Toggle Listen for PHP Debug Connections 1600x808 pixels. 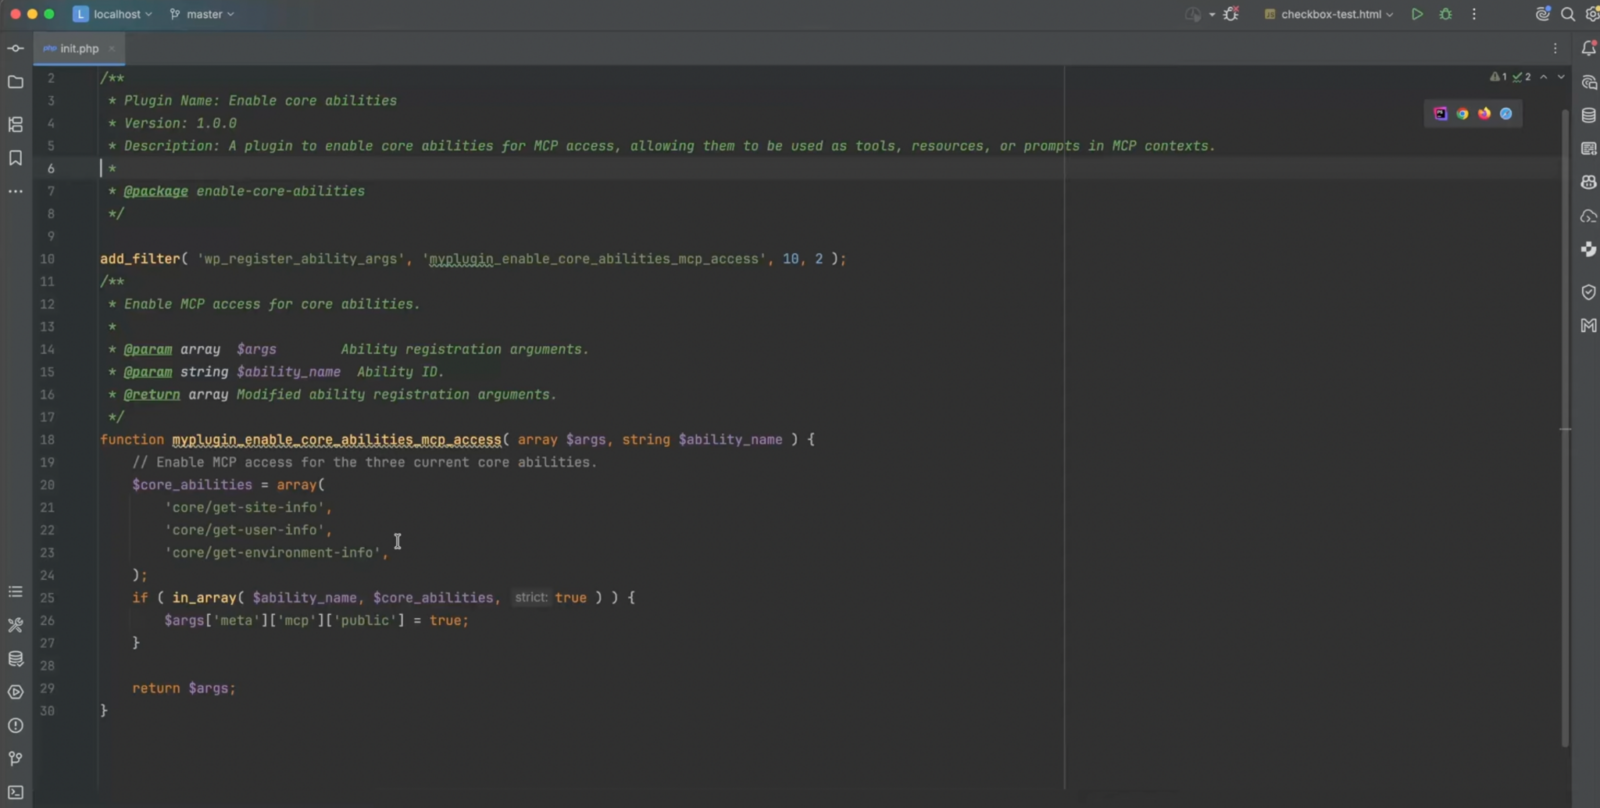pos(1231,14)
